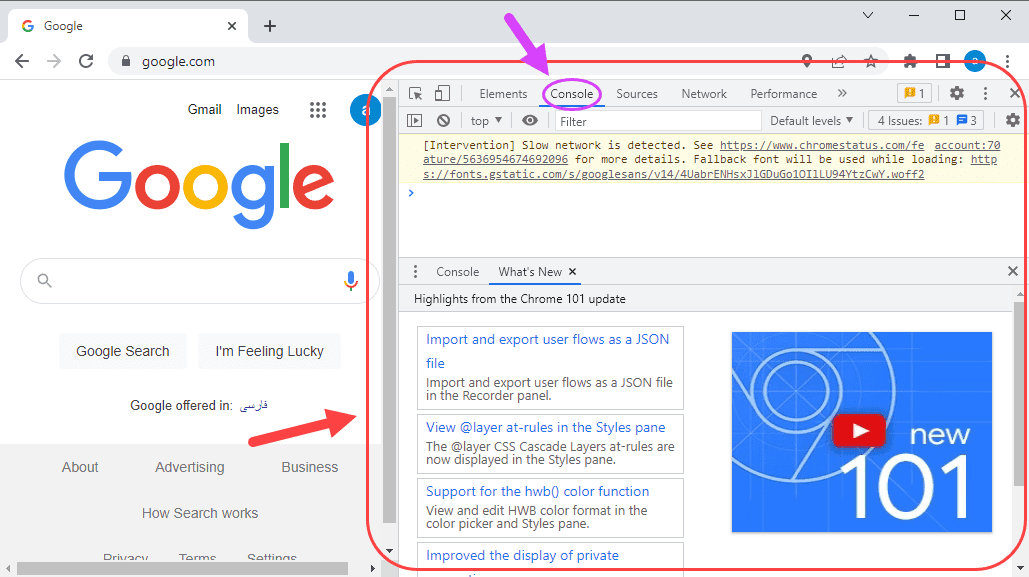This screenshot has height=577, width=1029.
Task: Open 'Support for the hwb() color function' link
Action: pyautogui.click(x=537, y=492)
